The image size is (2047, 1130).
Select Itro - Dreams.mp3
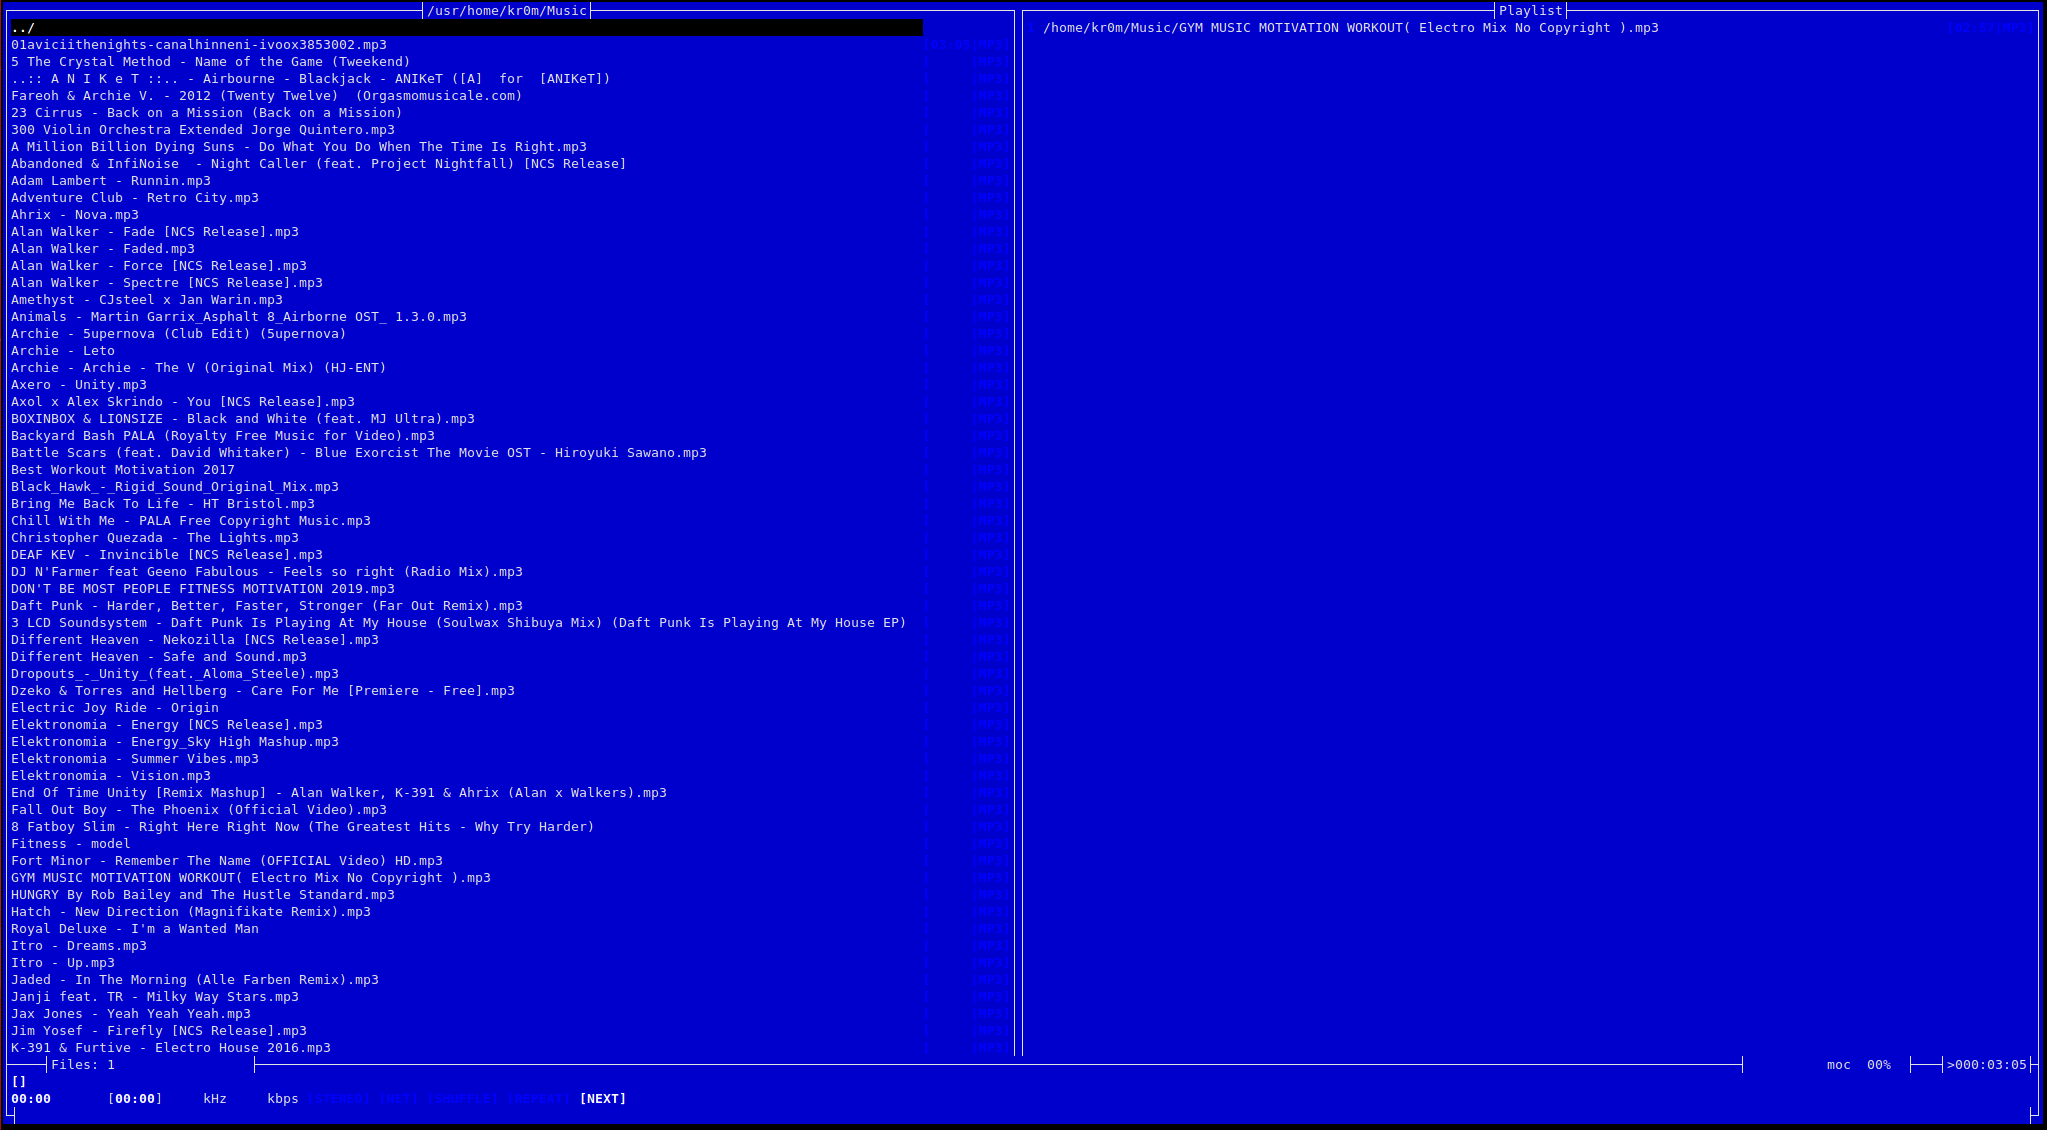pyautogui.click(x=79, y=946)
